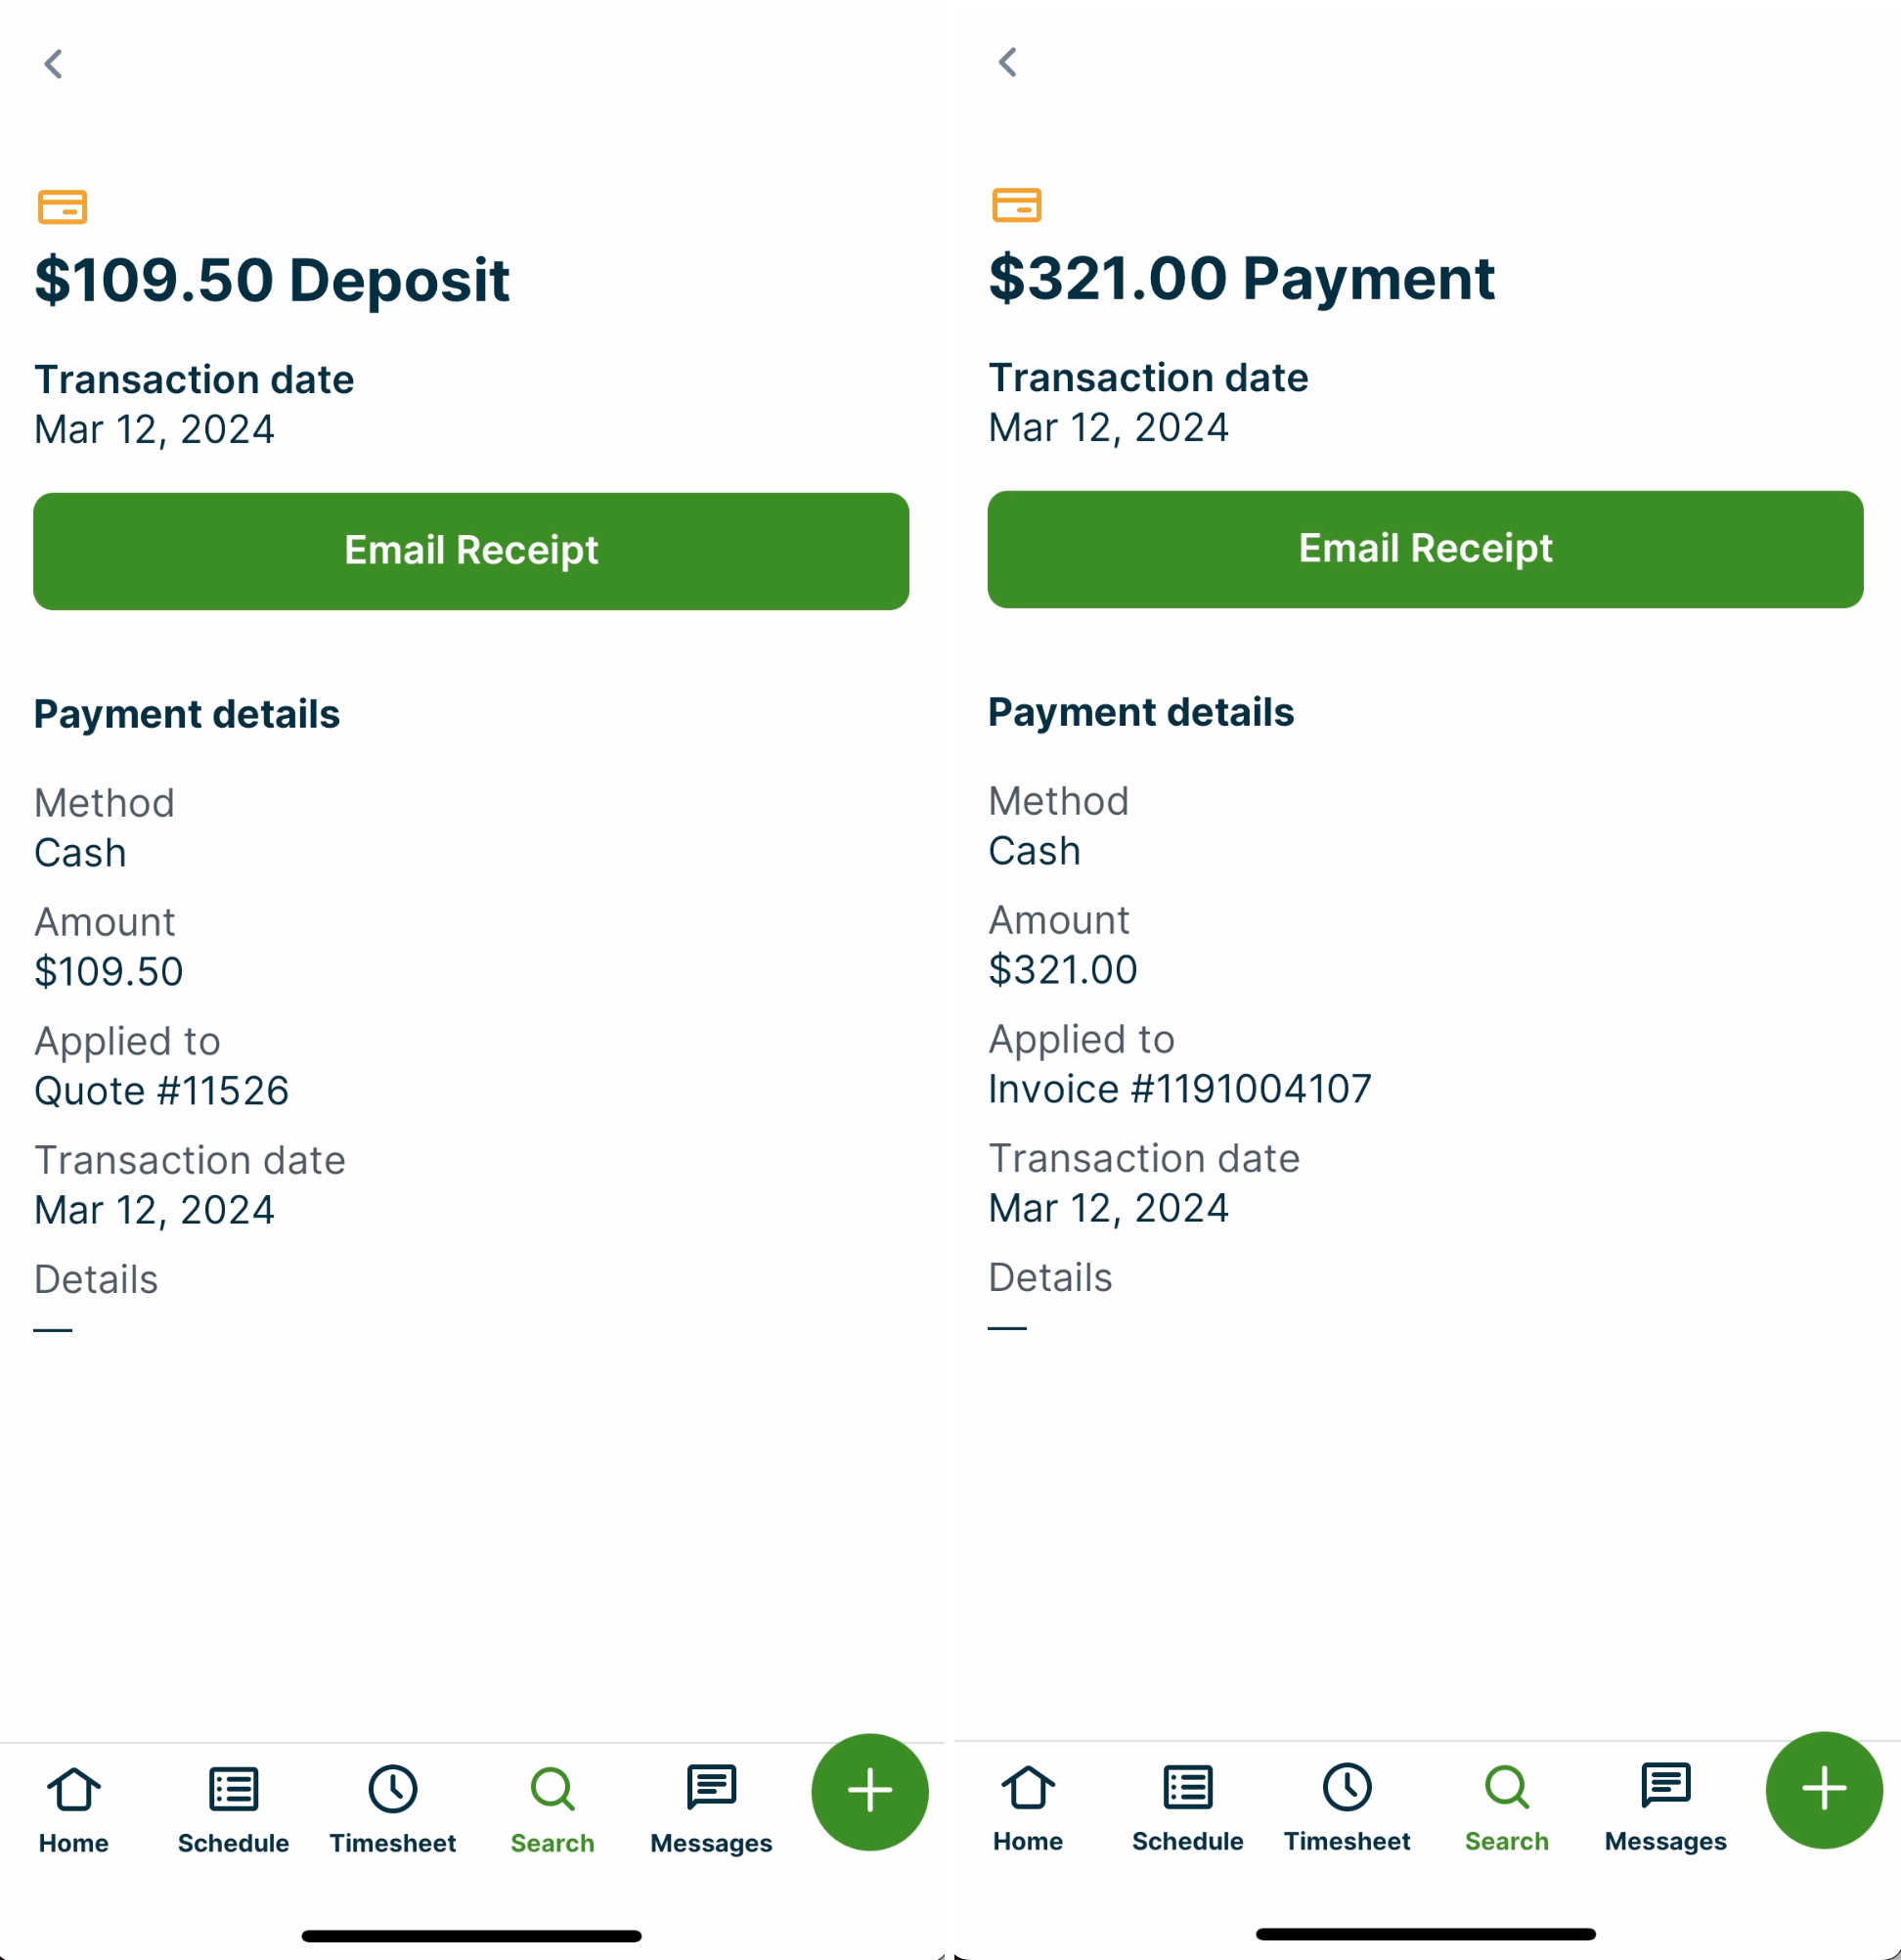Viewport: 1901px width, 1960px height.
Task: Email receipt for the $321.00 Payment
Action: (1425, 549)
